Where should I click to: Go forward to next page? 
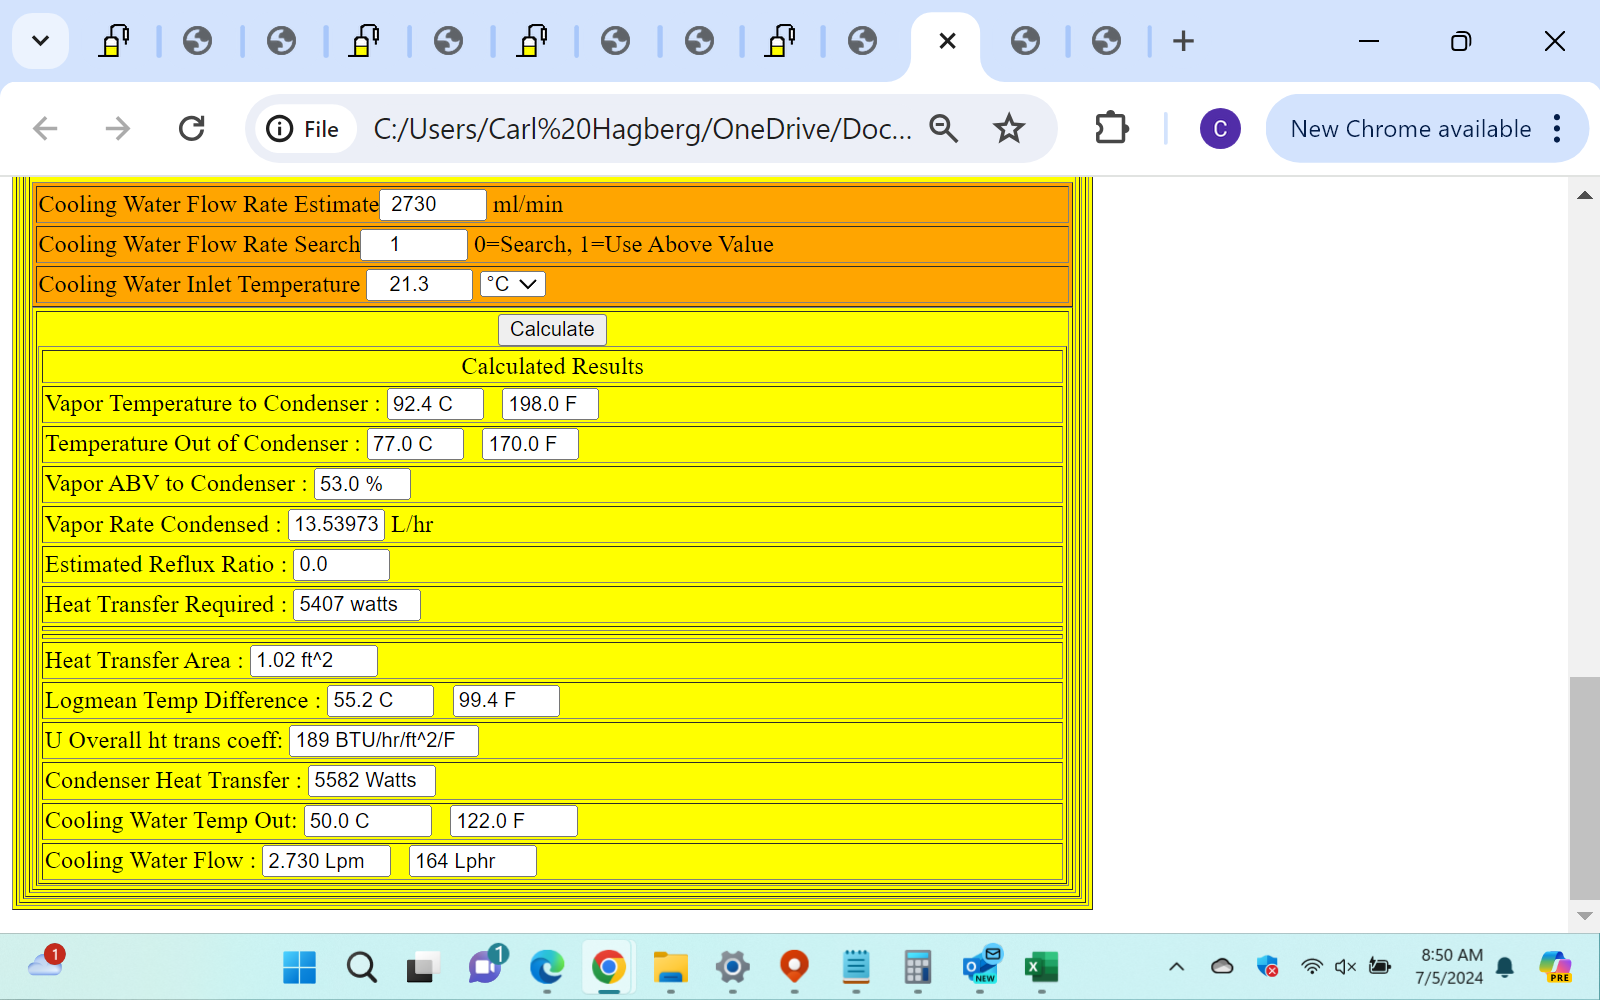pyautogui.click(x=118, y=128)
